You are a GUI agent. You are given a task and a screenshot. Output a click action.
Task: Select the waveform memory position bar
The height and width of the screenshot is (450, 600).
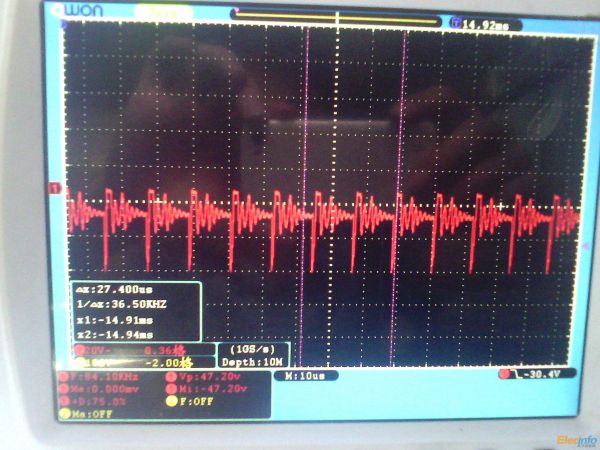click(x=336, y=17)
